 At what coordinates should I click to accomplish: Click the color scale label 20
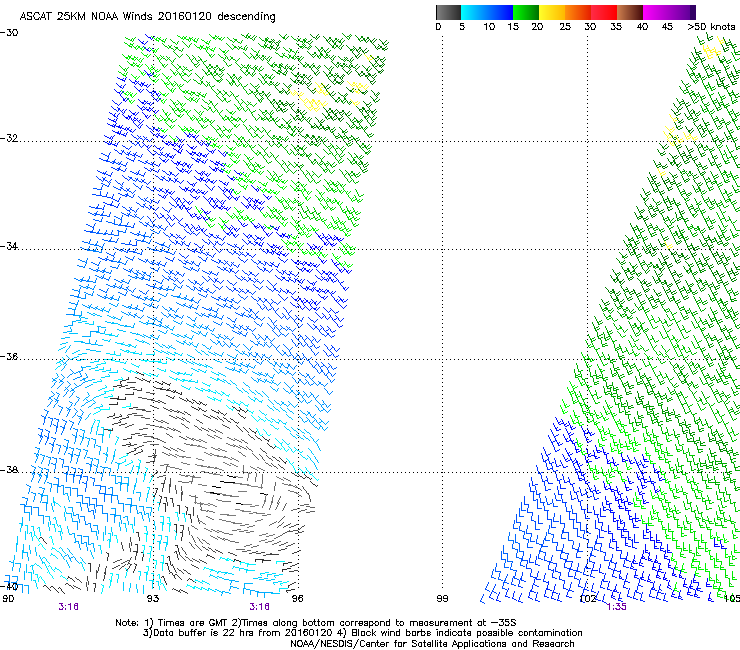pyautogui.click(x=537, y=27)
